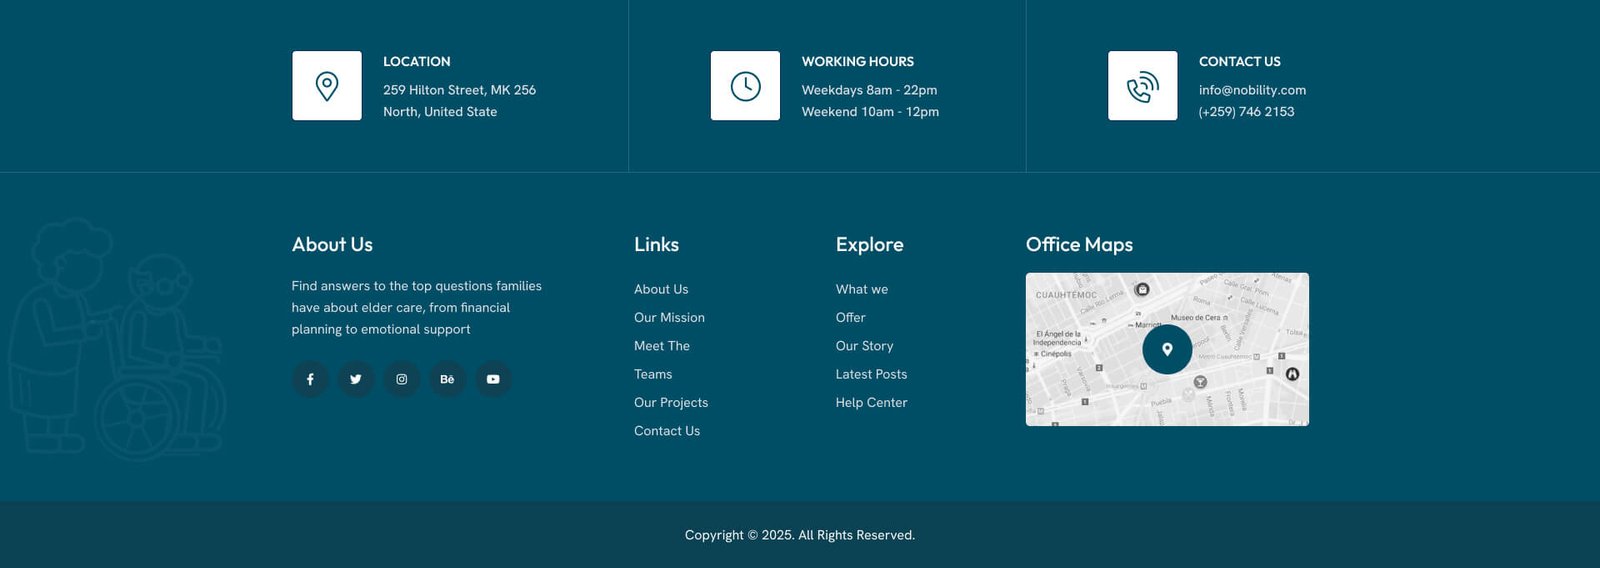Click the WORKING HOURS heading
Image resolution: width=1600 pixels, height=568 pixels.
point(858,62)
